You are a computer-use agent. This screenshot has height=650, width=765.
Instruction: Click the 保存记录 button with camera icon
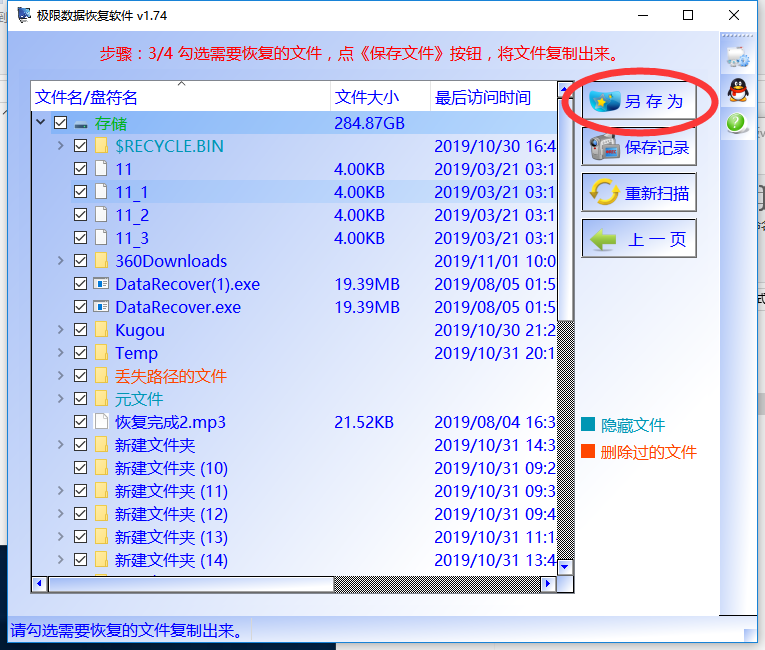click(x=639, y=147)
